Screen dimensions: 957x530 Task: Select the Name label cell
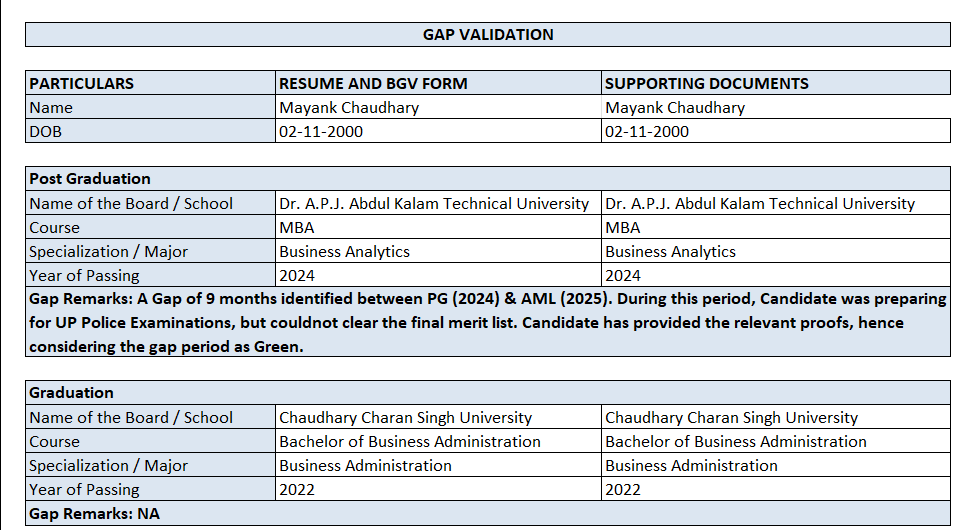click(x=51, y=108)
